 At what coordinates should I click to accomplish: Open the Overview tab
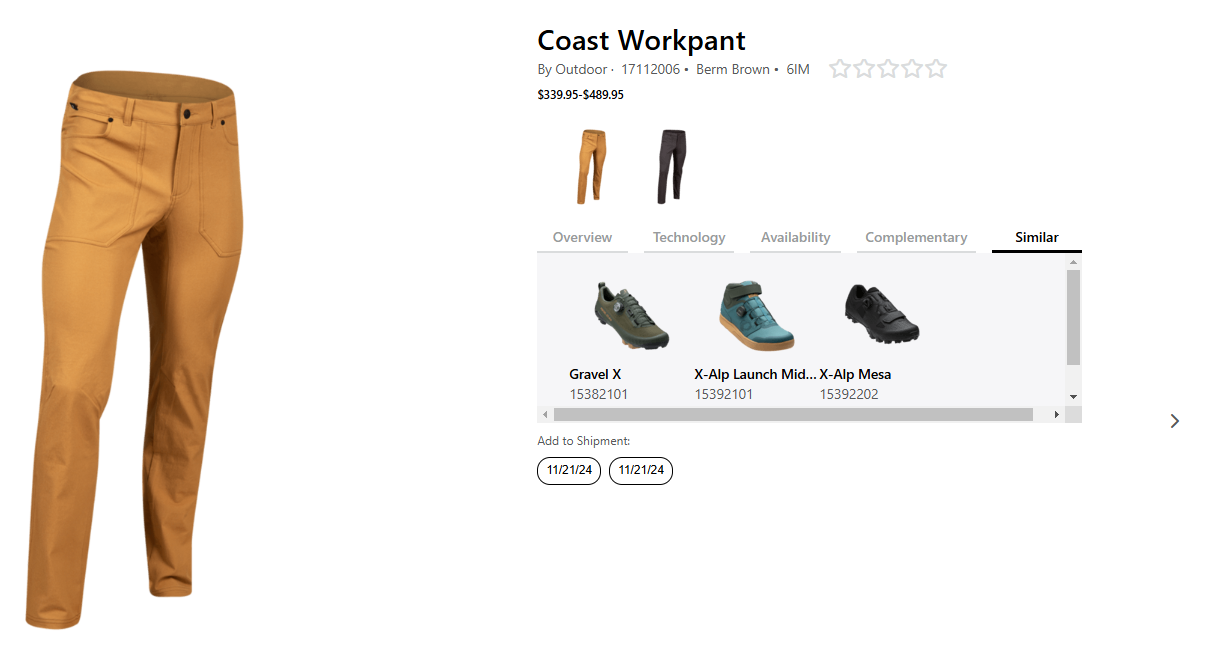click(x=582, y=238)
